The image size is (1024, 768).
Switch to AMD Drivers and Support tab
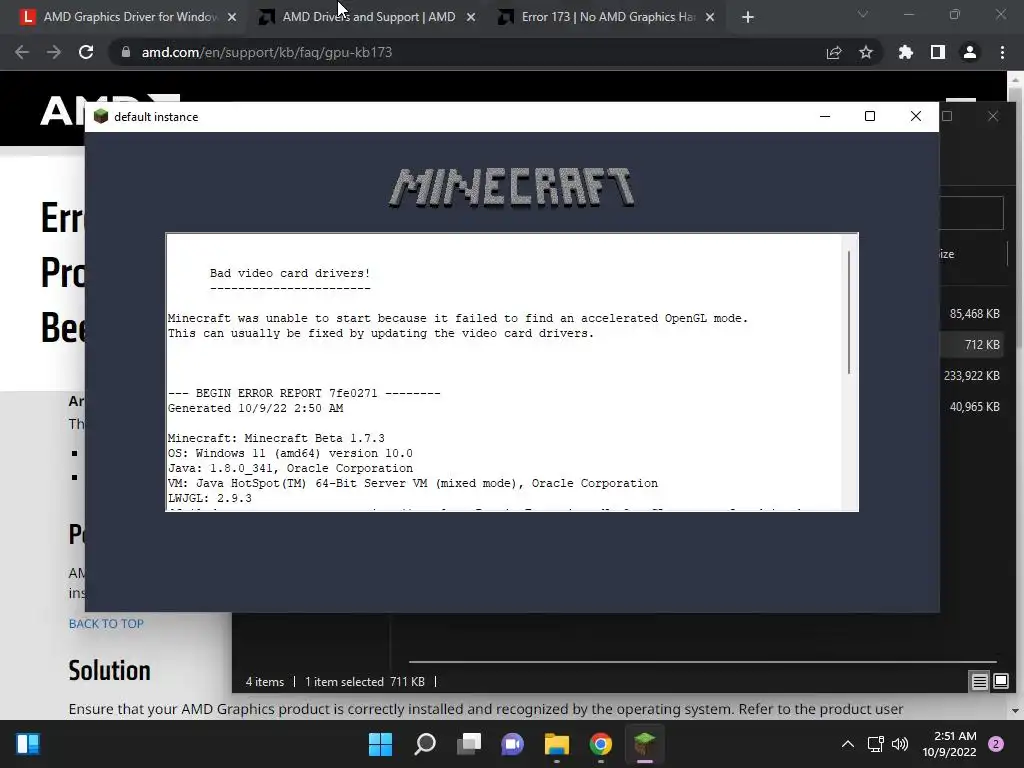(368, 17)
